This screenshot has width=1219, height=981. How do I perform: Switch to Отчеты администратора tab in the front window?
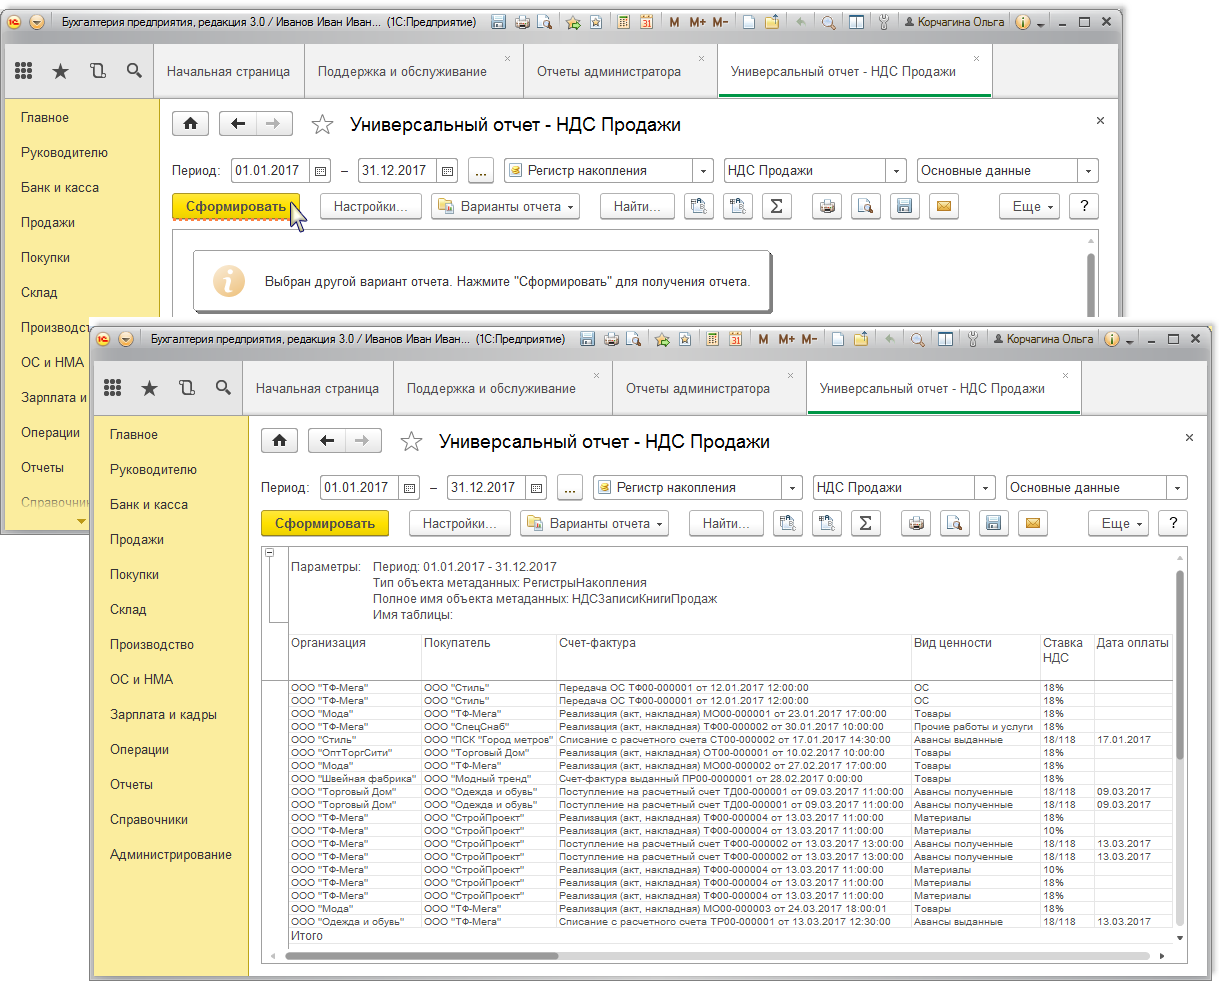coord(697,388)
